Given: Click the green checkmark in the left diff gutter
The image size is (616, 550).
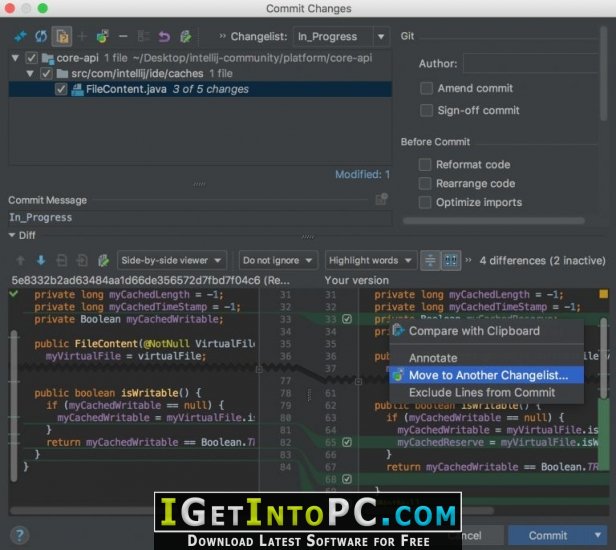Looking at the screenshot, I should [x=14, y=293].
